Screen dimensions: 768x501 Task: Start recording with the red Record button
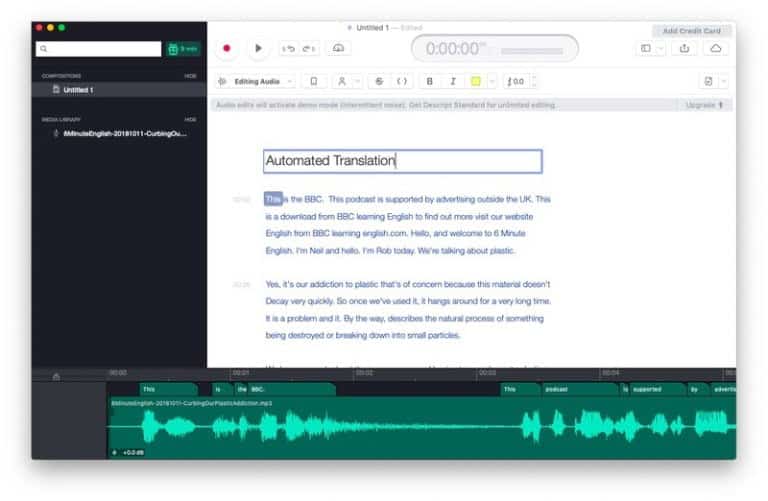[x=226, y=48]
